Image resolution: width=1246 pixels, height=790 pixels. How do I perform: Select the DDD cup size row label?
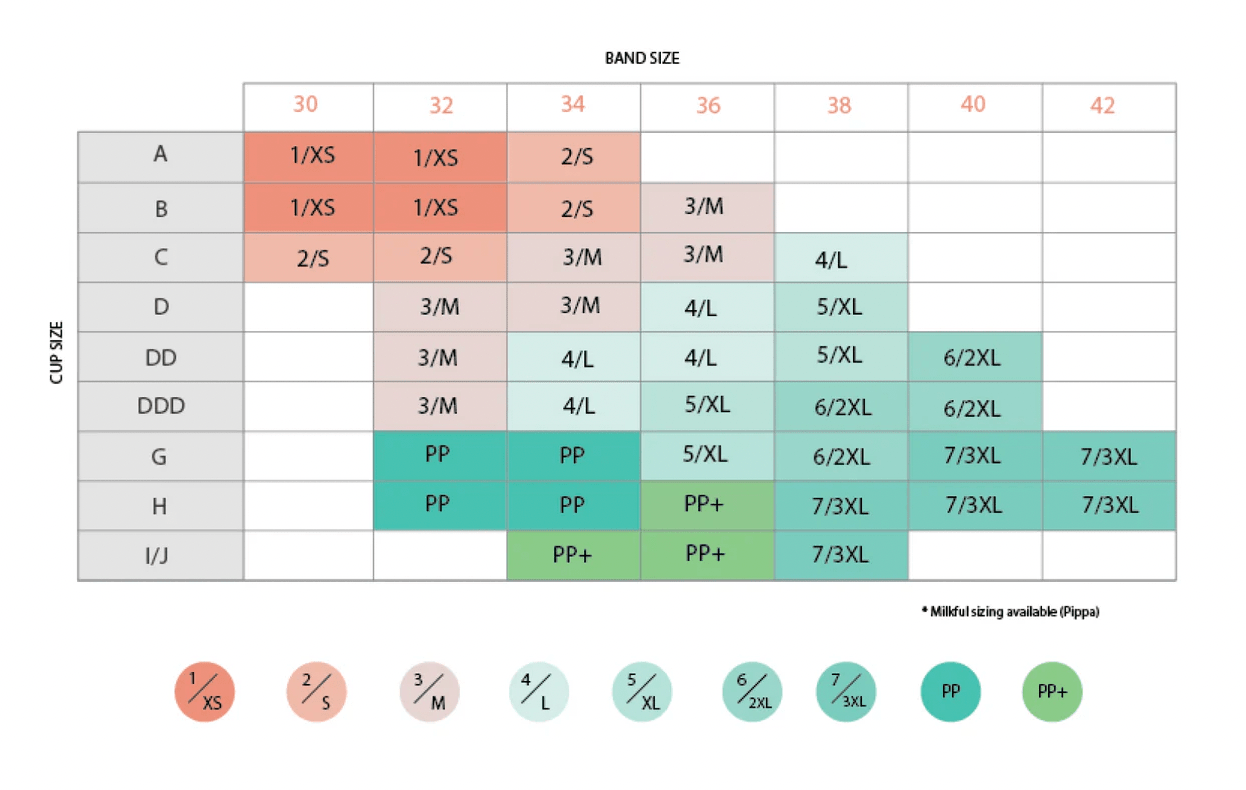coord(161,407)
